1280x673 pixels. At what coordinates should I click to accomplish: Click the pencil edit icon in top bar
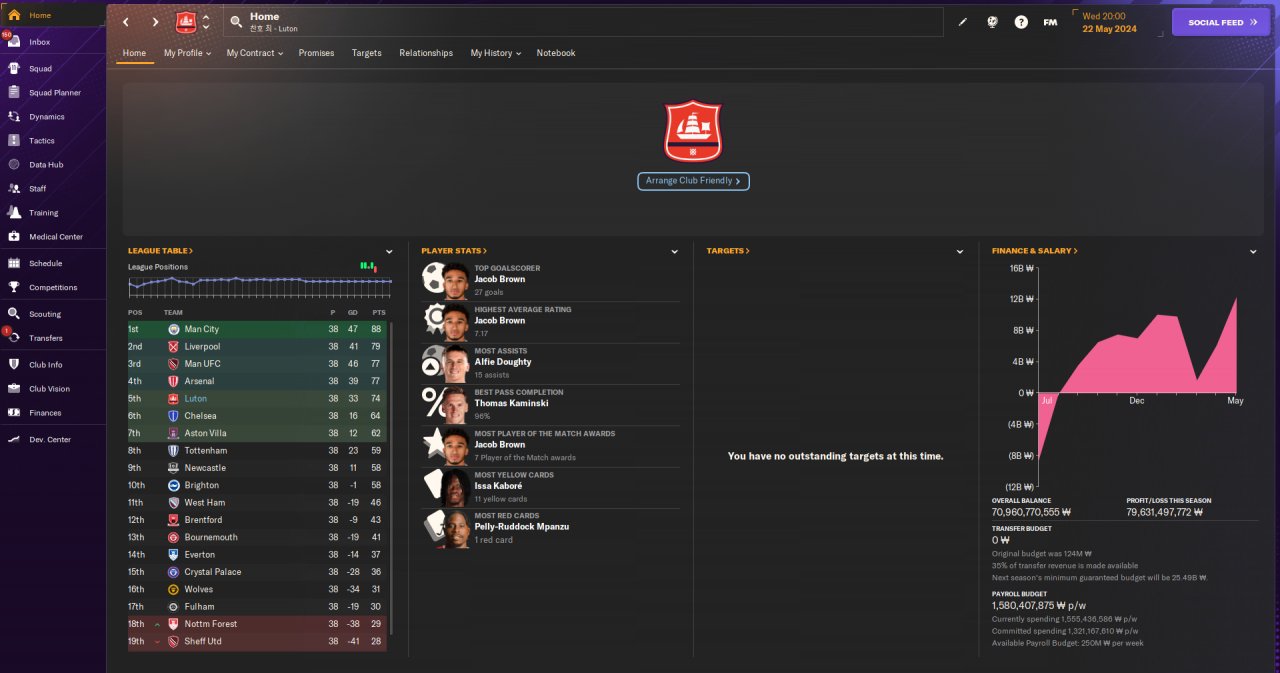[x=963, y=22]
